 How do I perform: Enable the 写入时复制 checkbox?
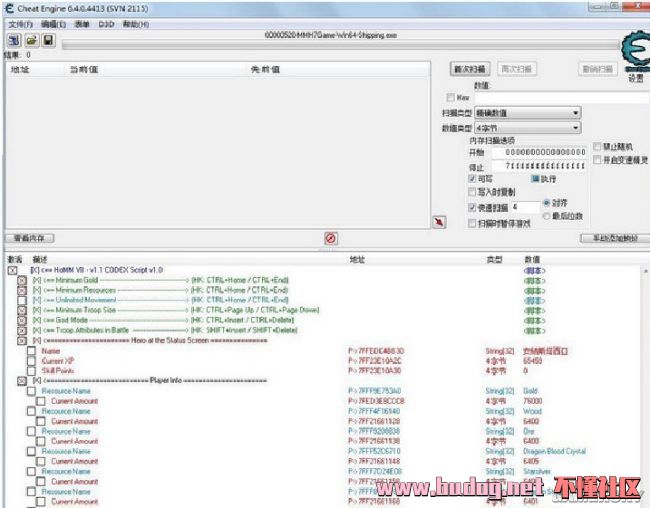click(472, 192)
